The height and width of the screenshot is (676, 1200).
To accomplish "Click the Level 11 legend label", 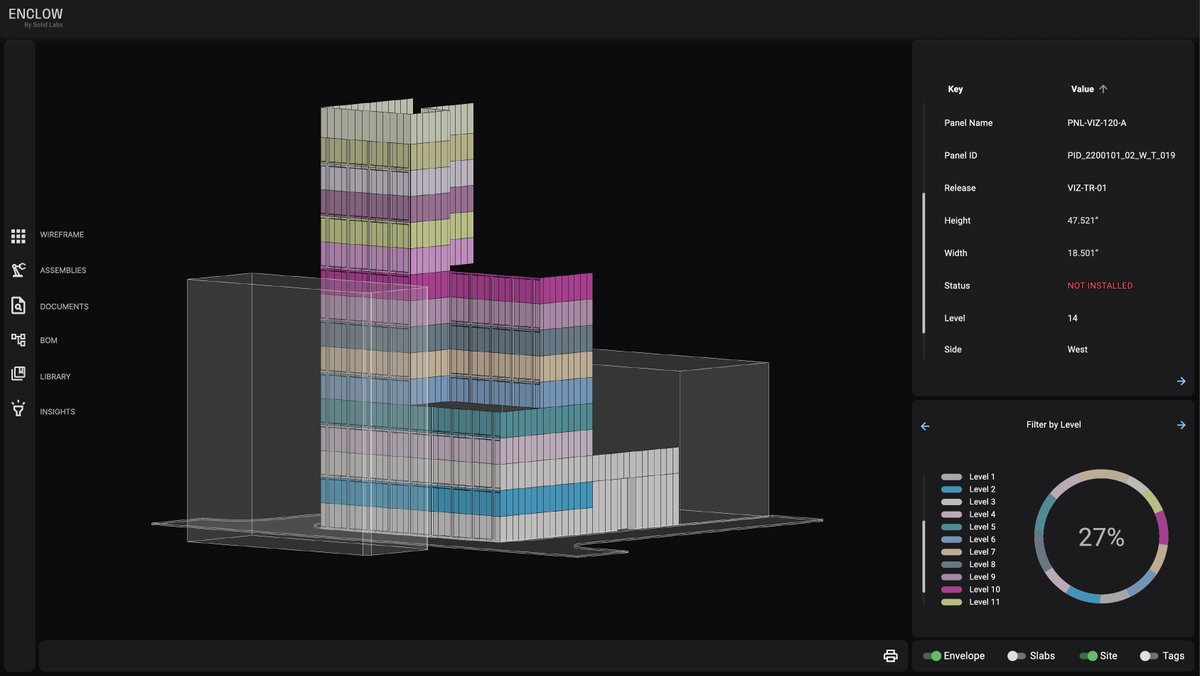I will 985,602.
